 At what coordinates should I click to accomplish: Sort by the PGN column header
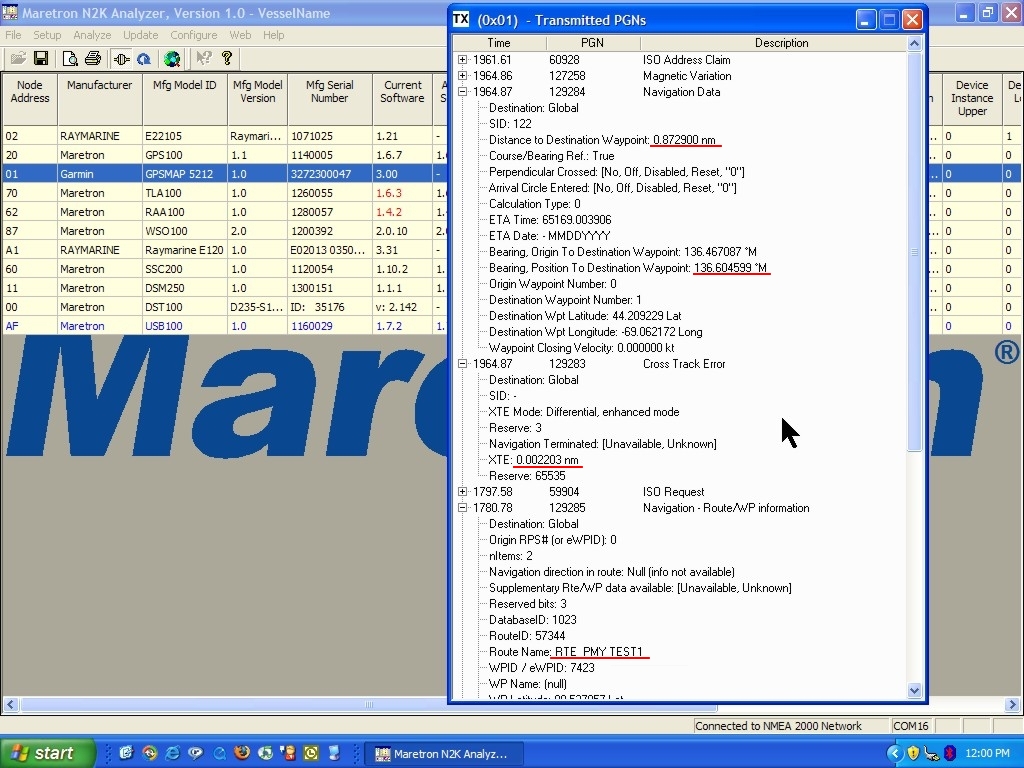pos(592,43)
